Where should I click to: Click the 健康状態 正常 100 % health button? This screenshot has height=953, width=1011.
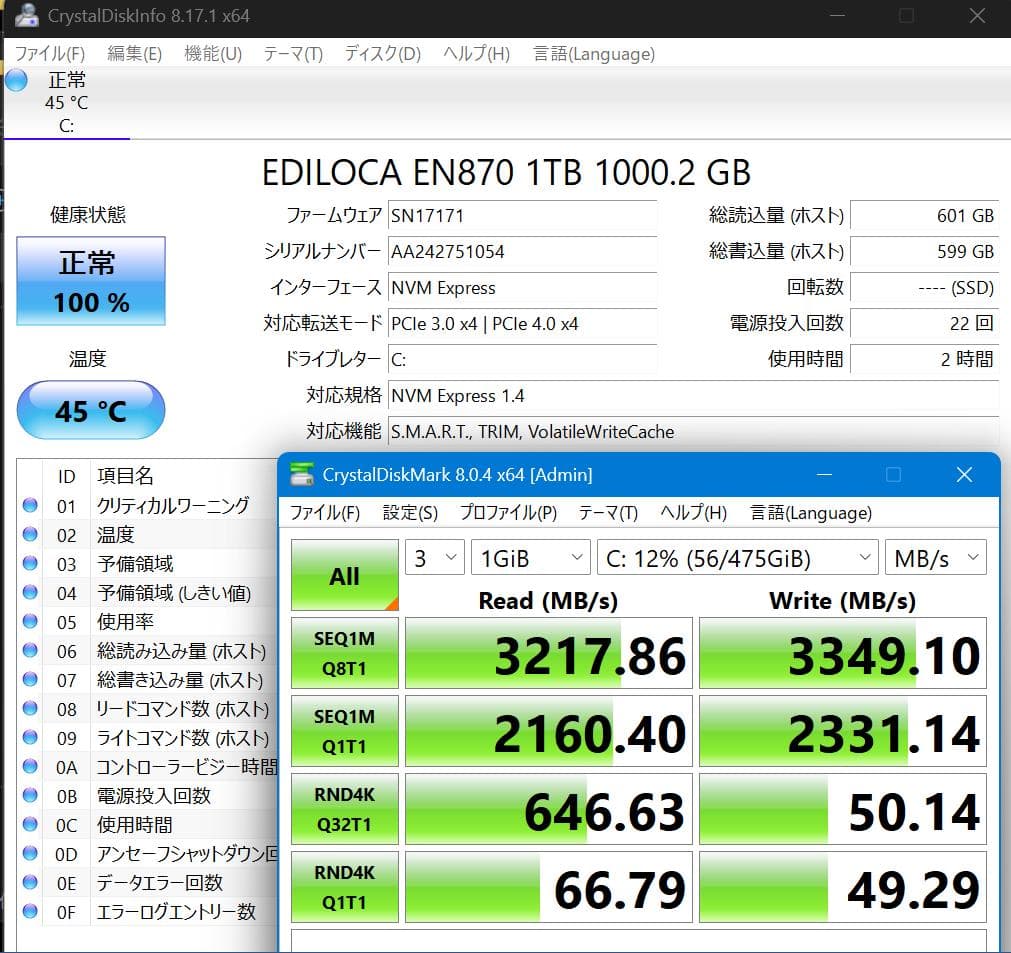pyautogui.click(x=90, y=281)
